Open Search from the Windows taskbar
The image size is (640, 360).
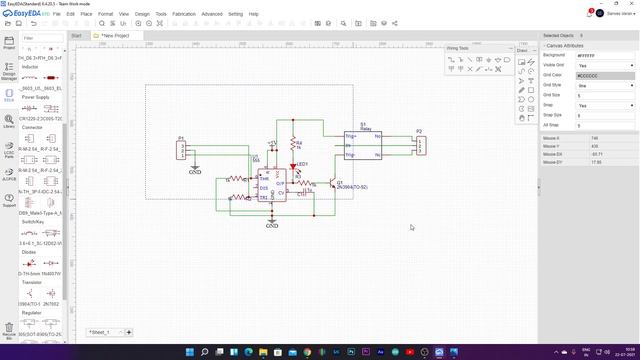[204, 352]
